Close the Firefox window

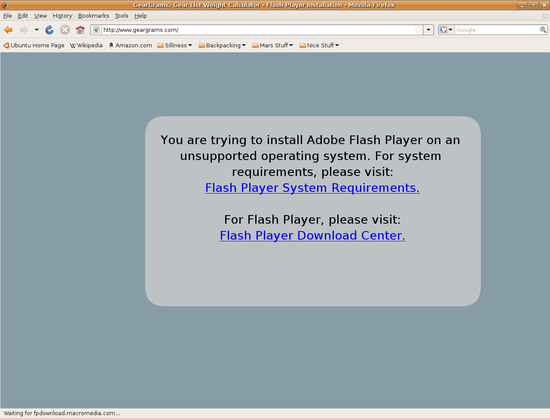point(544,5)
